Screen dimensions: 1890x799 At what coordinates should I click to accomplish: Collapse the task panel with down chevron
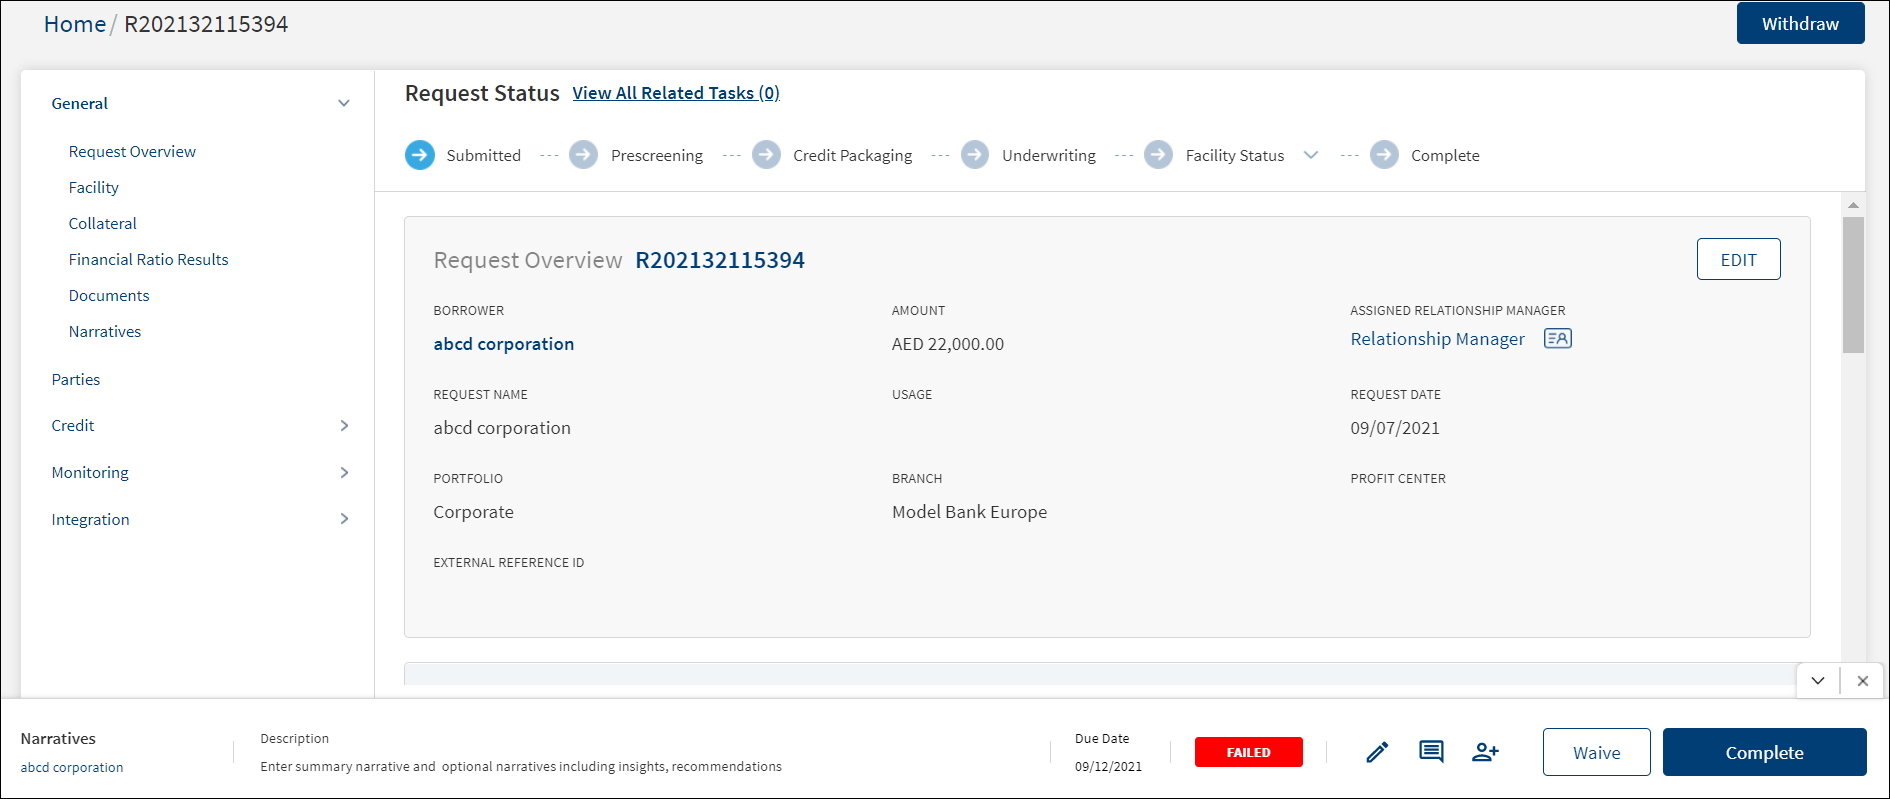click(1818, 681)
